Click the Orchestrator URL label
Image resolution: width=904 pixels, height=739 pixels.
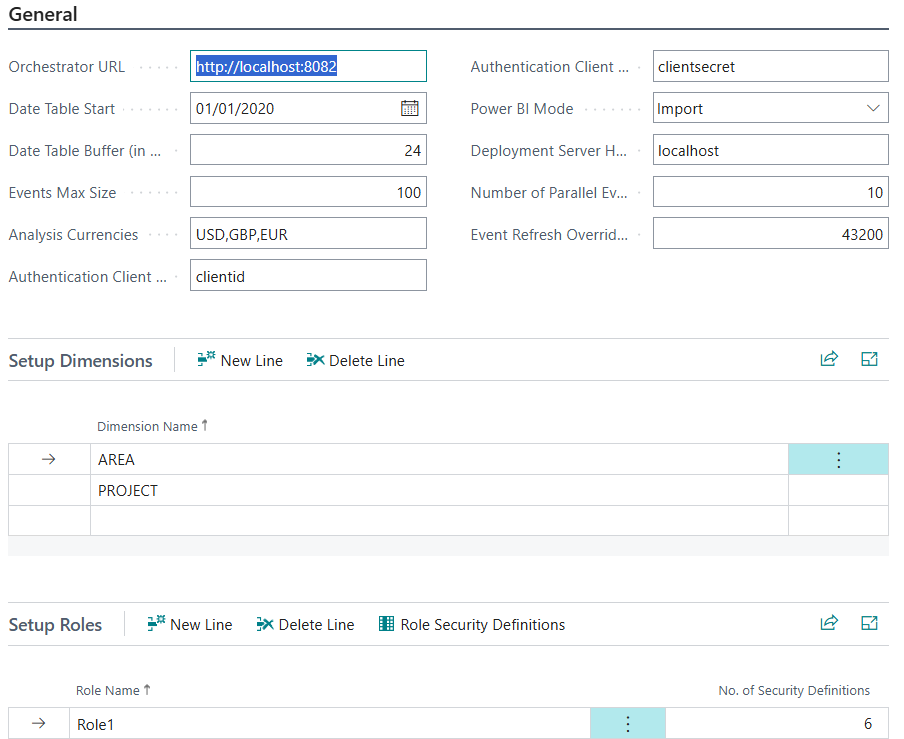[67, 67]
